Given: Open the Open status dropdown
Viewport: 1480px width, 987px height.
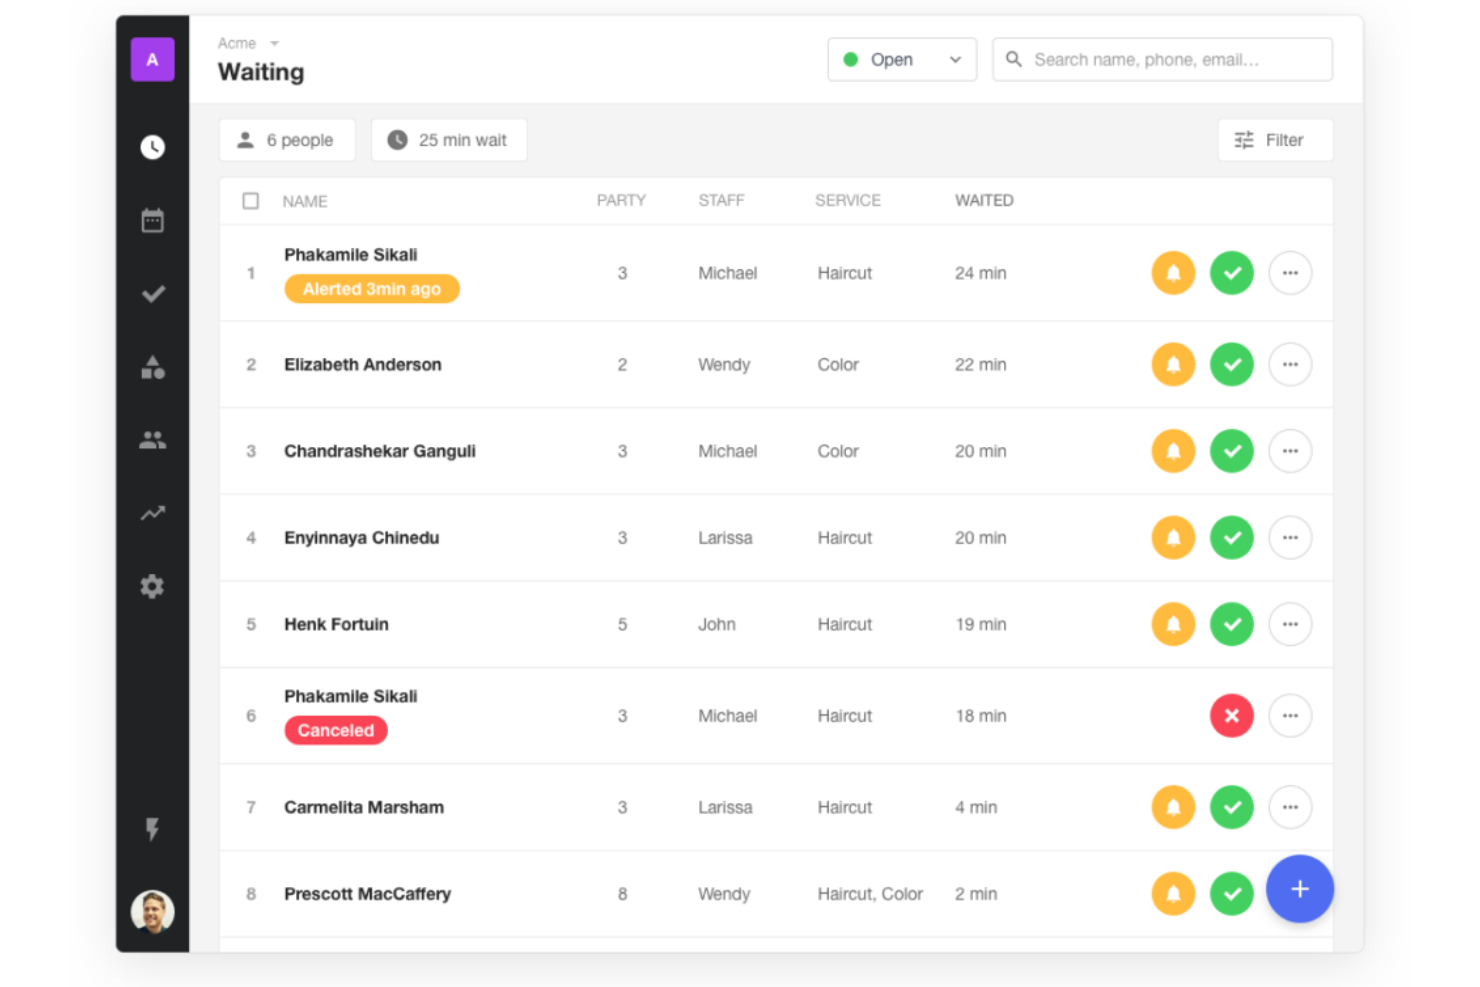Looking at the screenshot, I should pyautogui.click(x=901, y=59).
